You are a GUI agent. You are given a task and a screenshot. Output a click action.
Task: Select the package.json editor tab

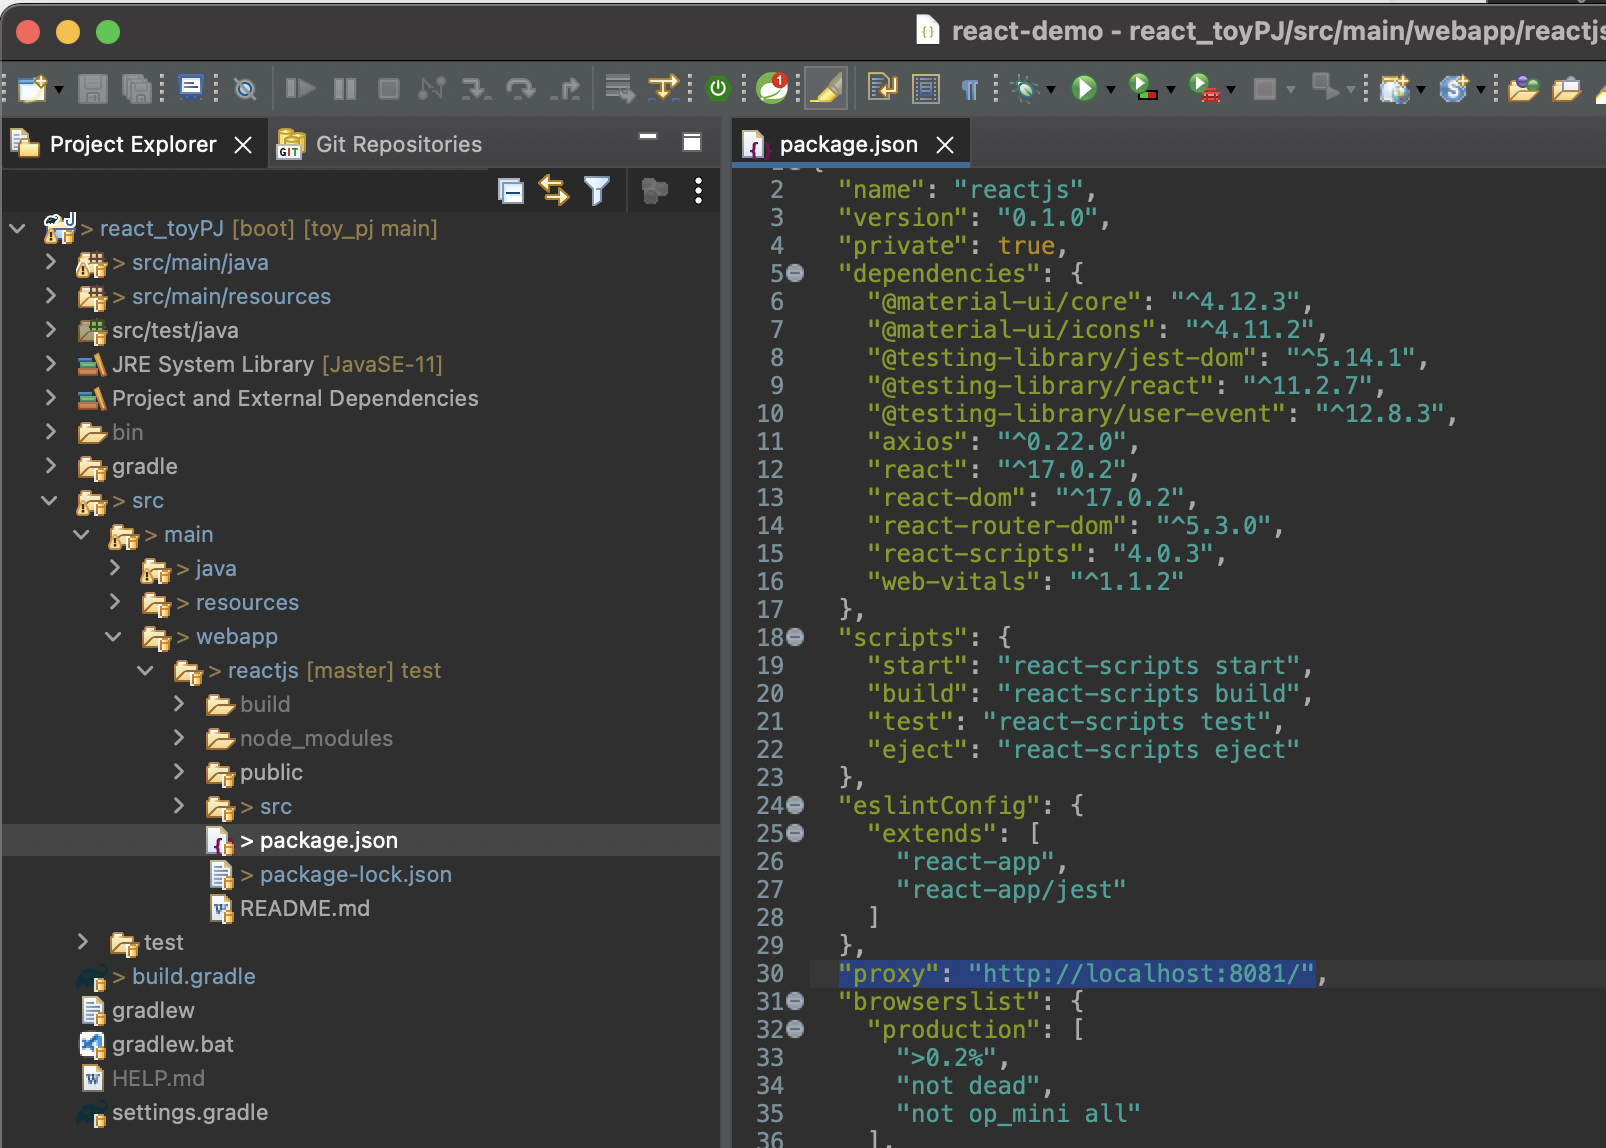[848, 143]
